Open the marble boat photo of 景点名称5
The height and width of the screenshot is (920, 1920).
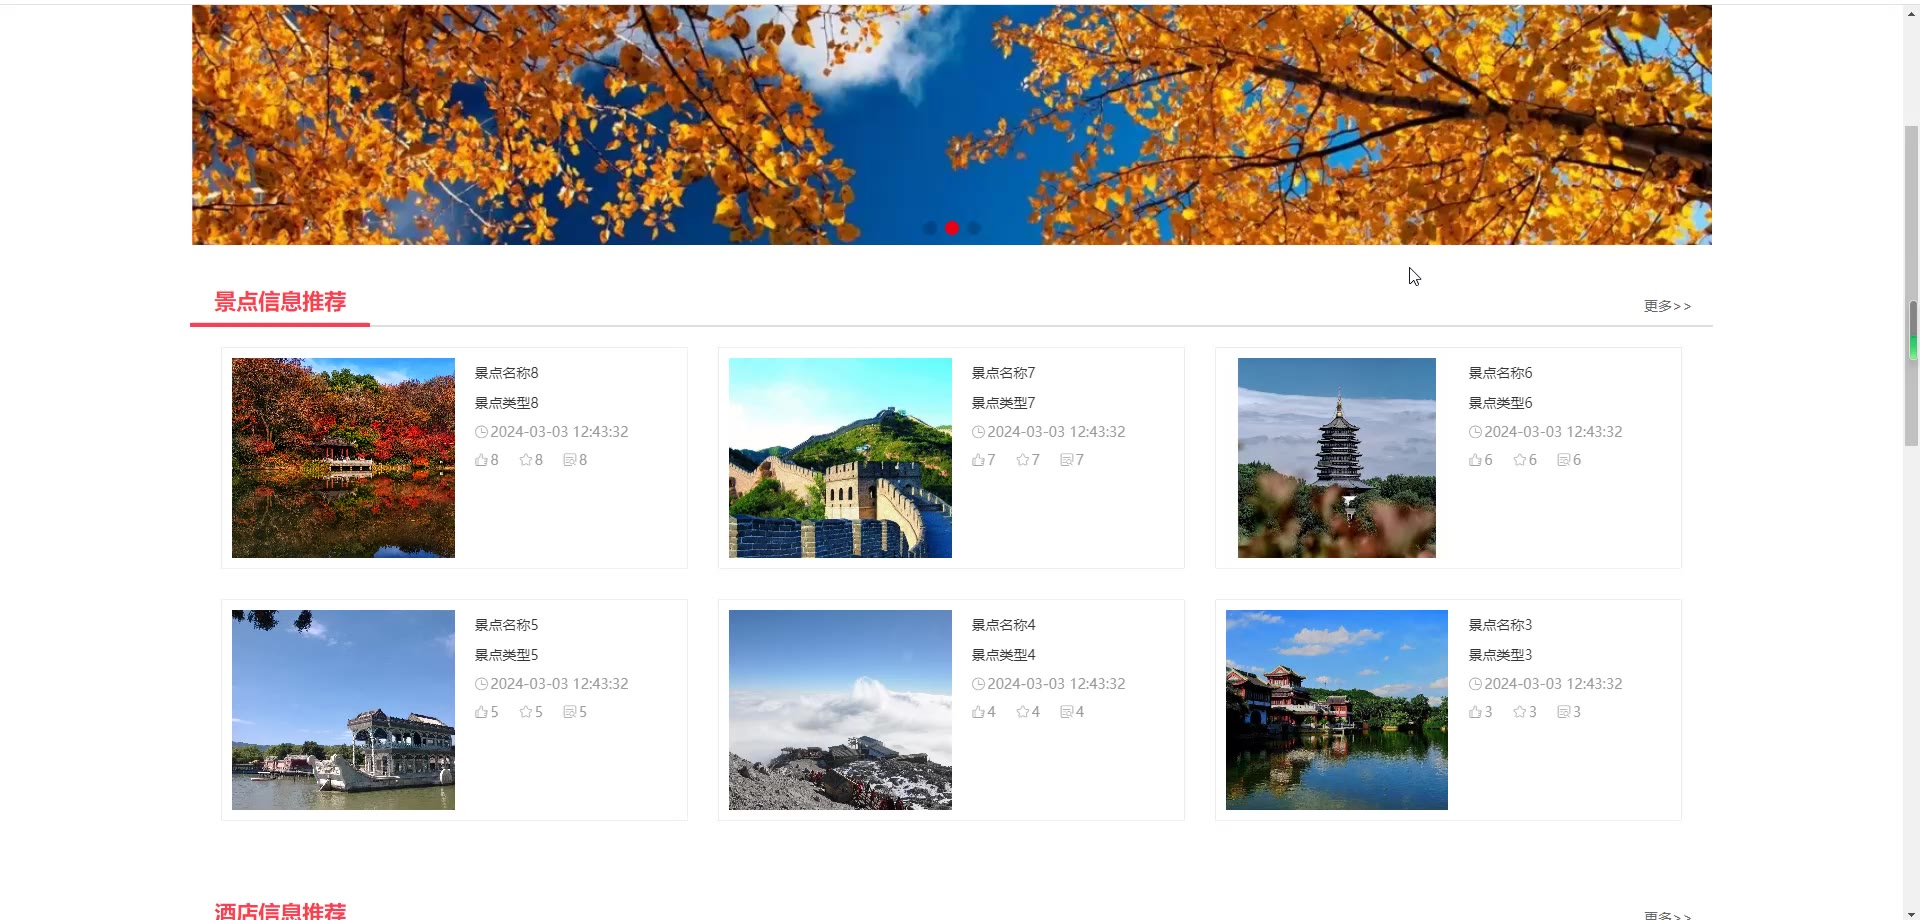[x=343, y=710]
